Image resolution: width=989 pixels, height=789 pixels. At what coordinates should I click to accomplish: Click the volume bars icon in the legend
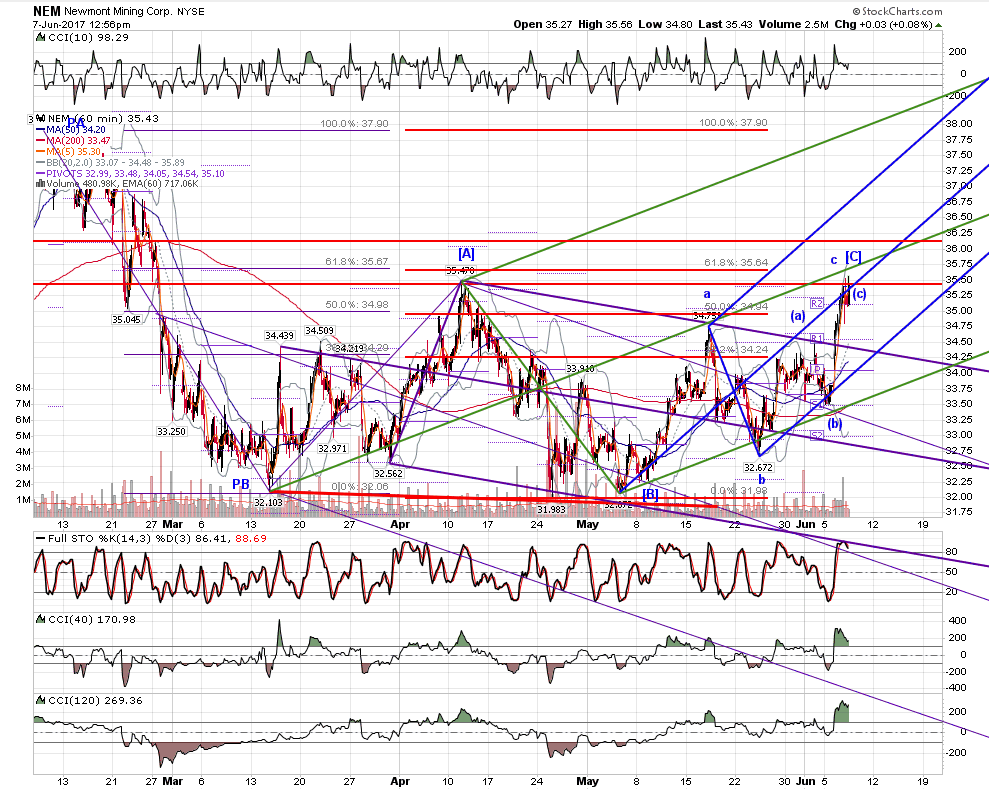(40, 184)
